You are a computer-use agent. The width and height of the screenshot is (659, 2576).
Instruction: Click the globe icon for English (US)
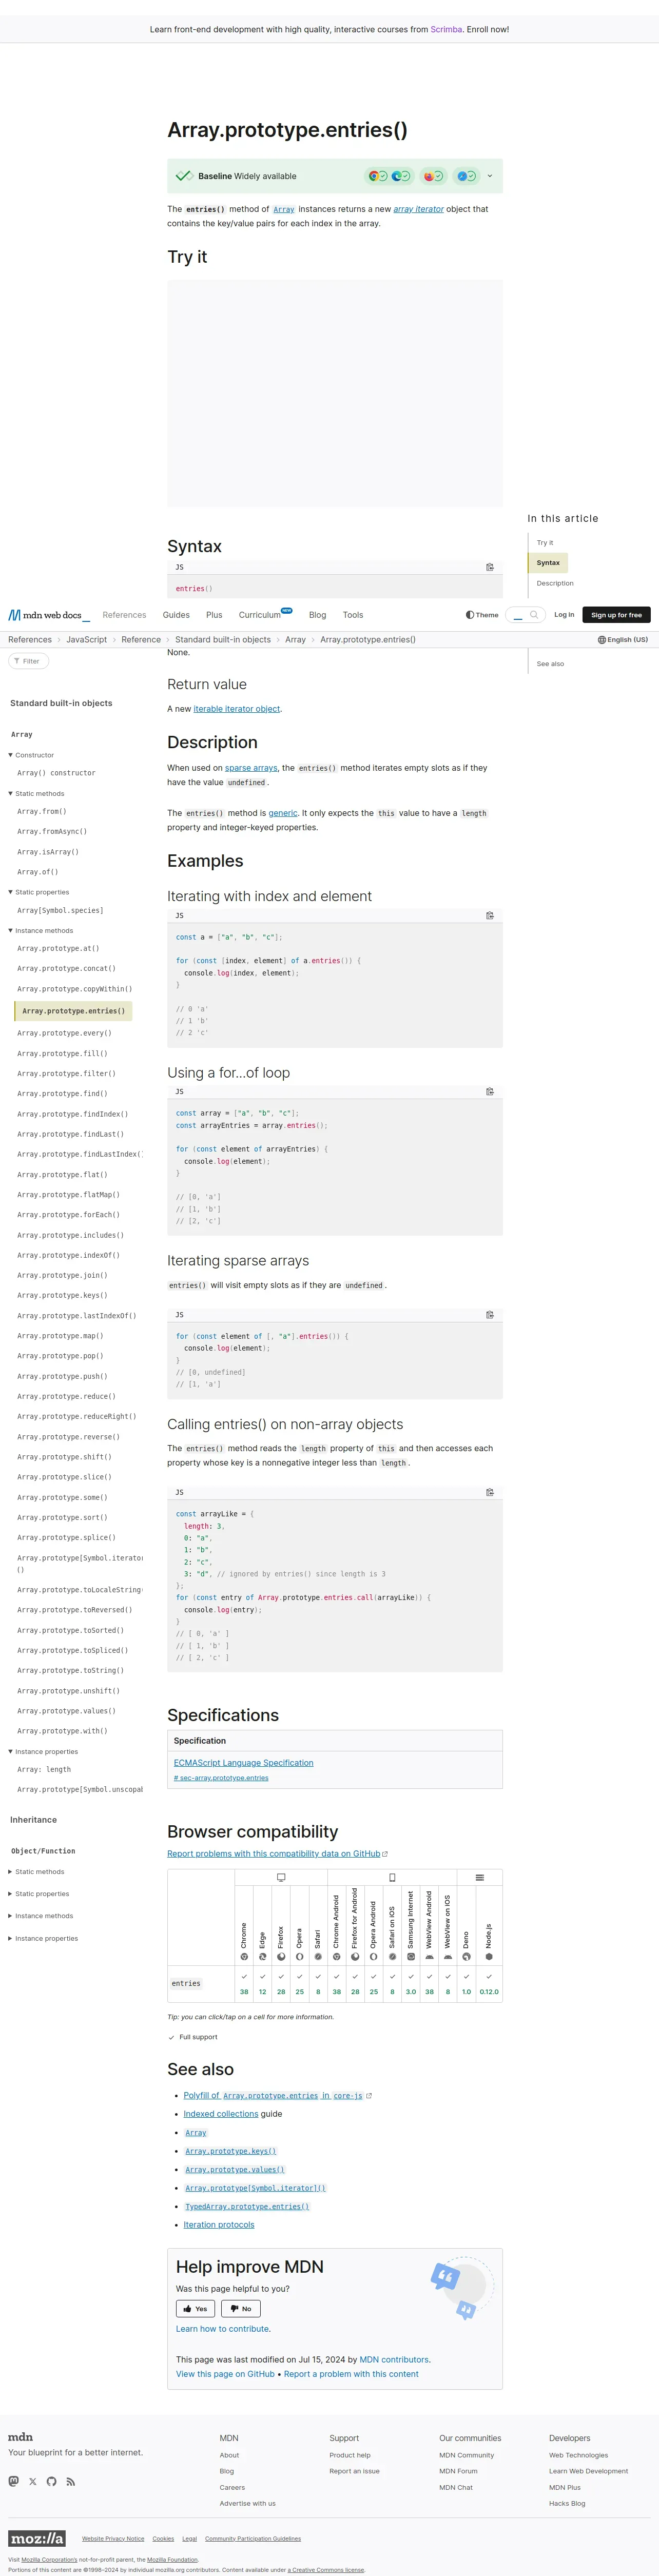[602, 640]
